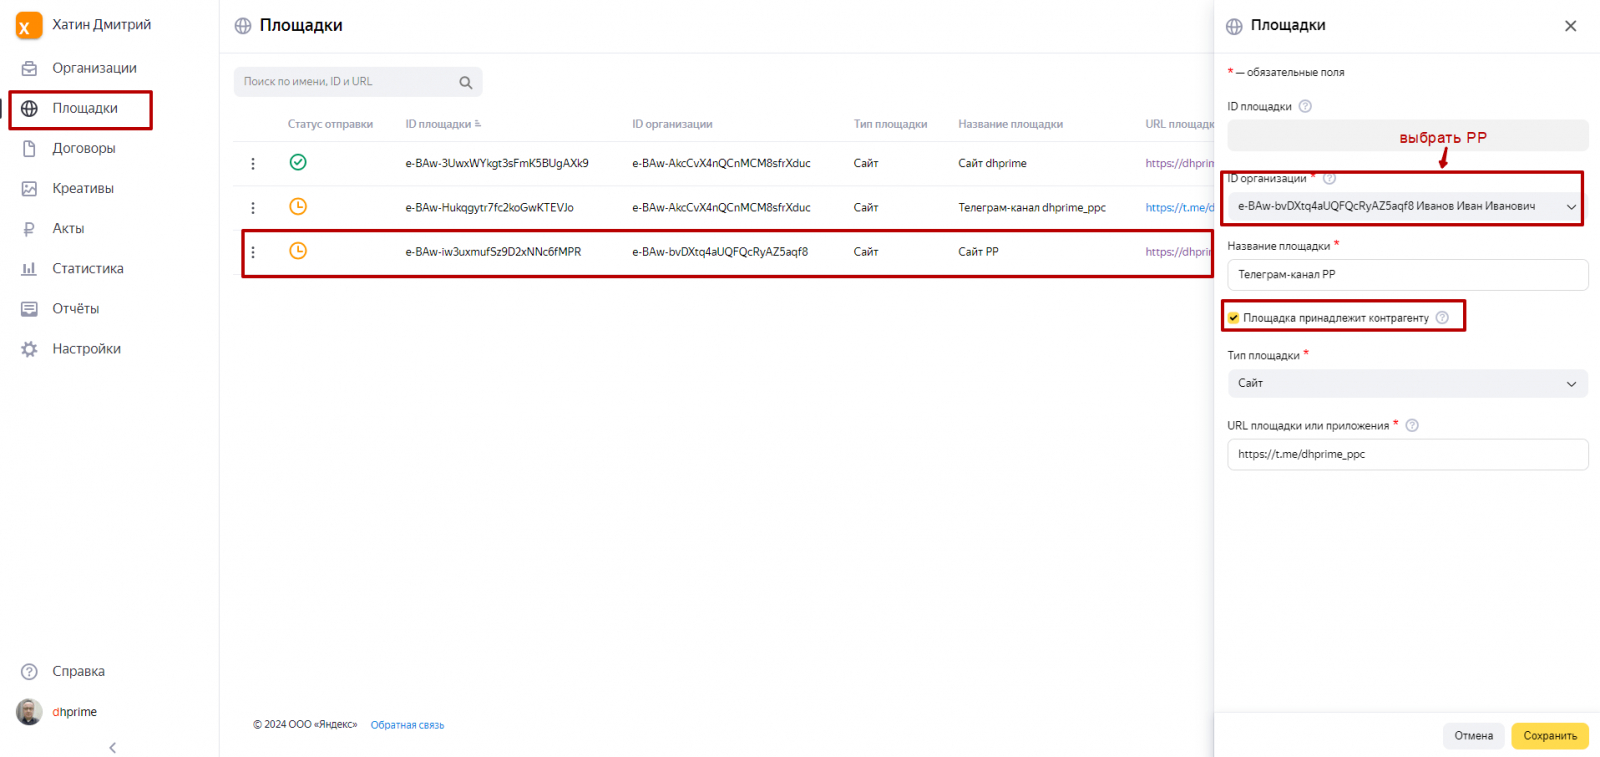Open Договоры in the sidebar
This screenshot has height=757, width=1600.
tap(84, 148)
